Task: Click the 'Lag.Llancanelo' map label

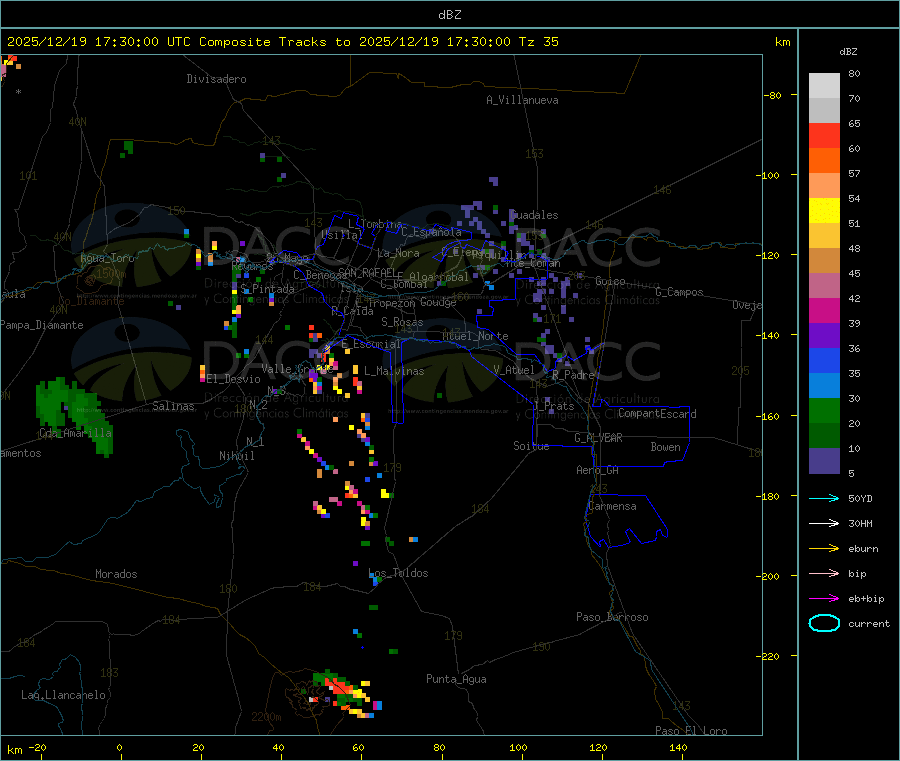Action: pyautogui.click(x=63, y=695)
